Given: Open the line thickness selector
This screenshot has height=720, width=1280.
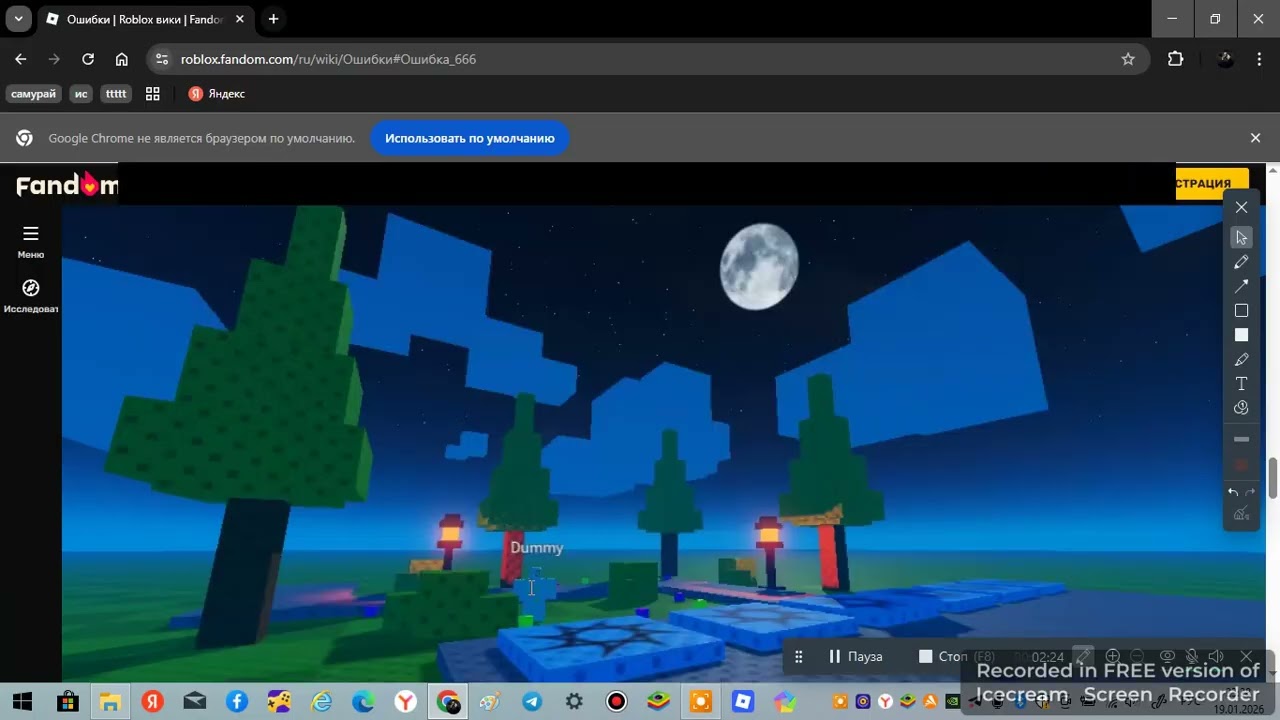Looking at the screenshot, I should pos(1241,439).
